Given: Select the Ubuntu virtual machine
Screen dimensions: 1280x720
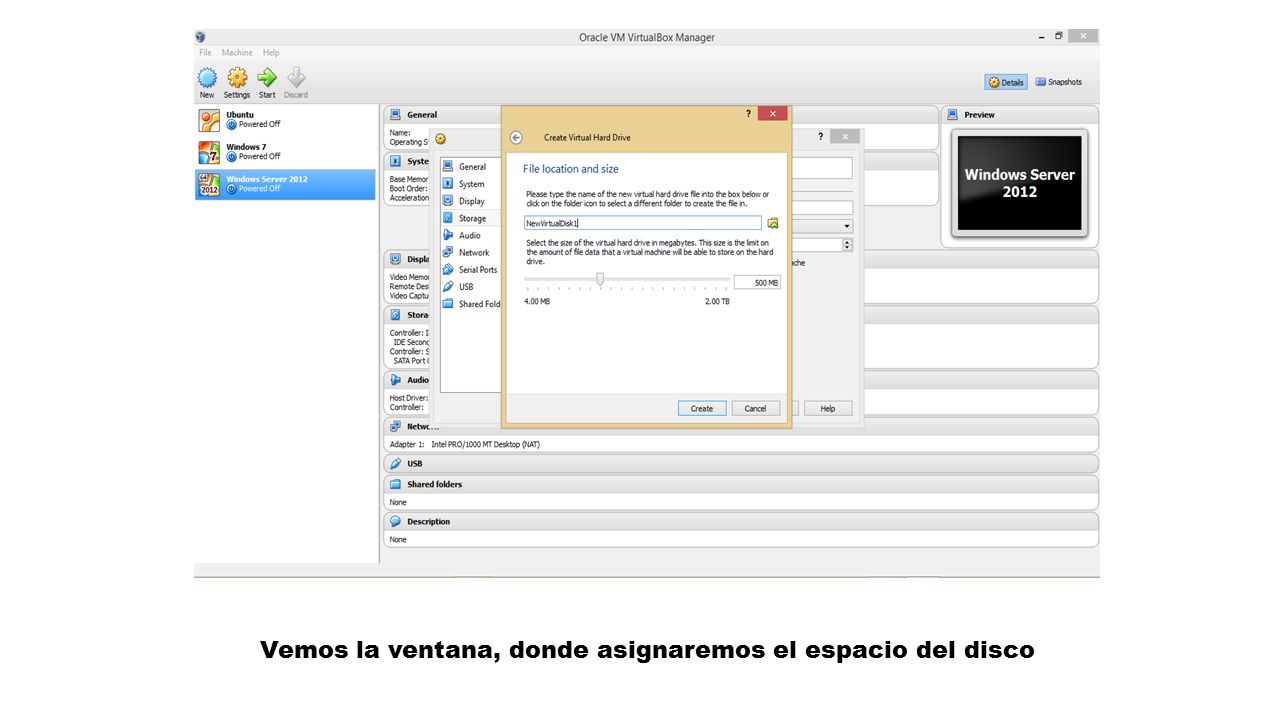Looking at the screenshot, I should pyautogui.click(x=286, y=120).
